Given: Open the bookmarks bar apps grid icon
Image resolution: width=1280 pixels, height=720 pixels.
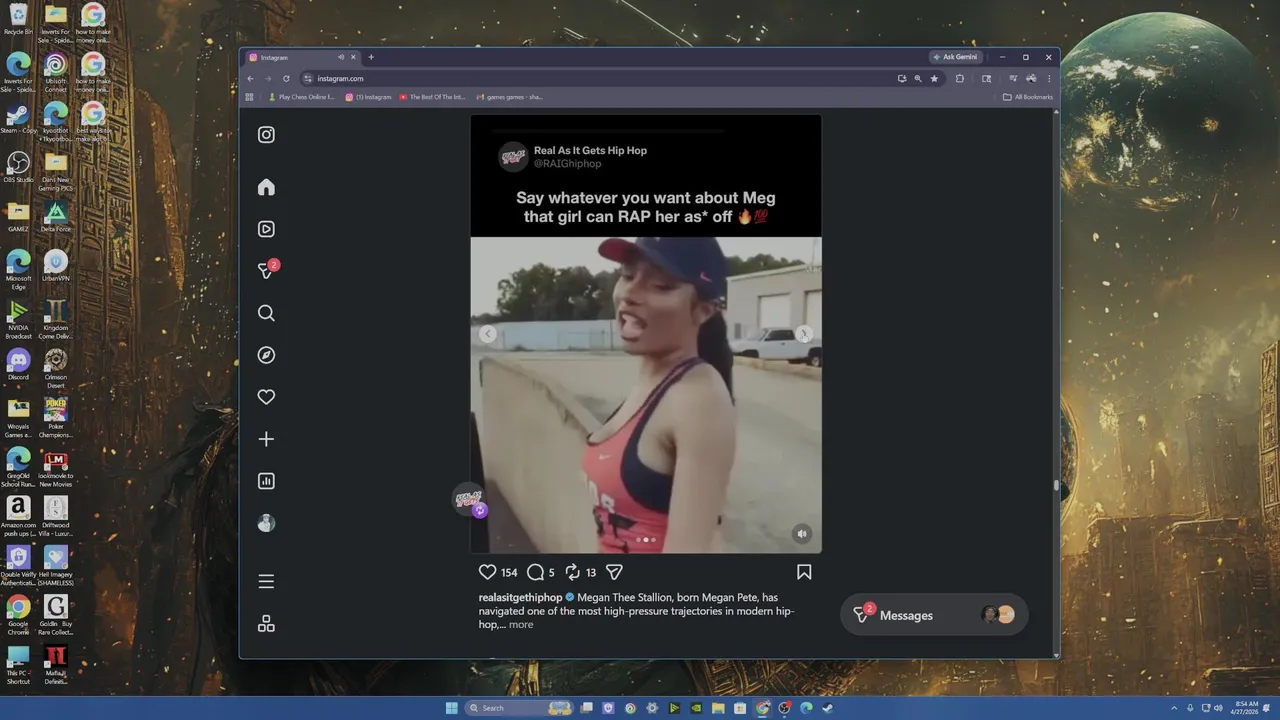Looking at the screenshot, I should [250, 97].
